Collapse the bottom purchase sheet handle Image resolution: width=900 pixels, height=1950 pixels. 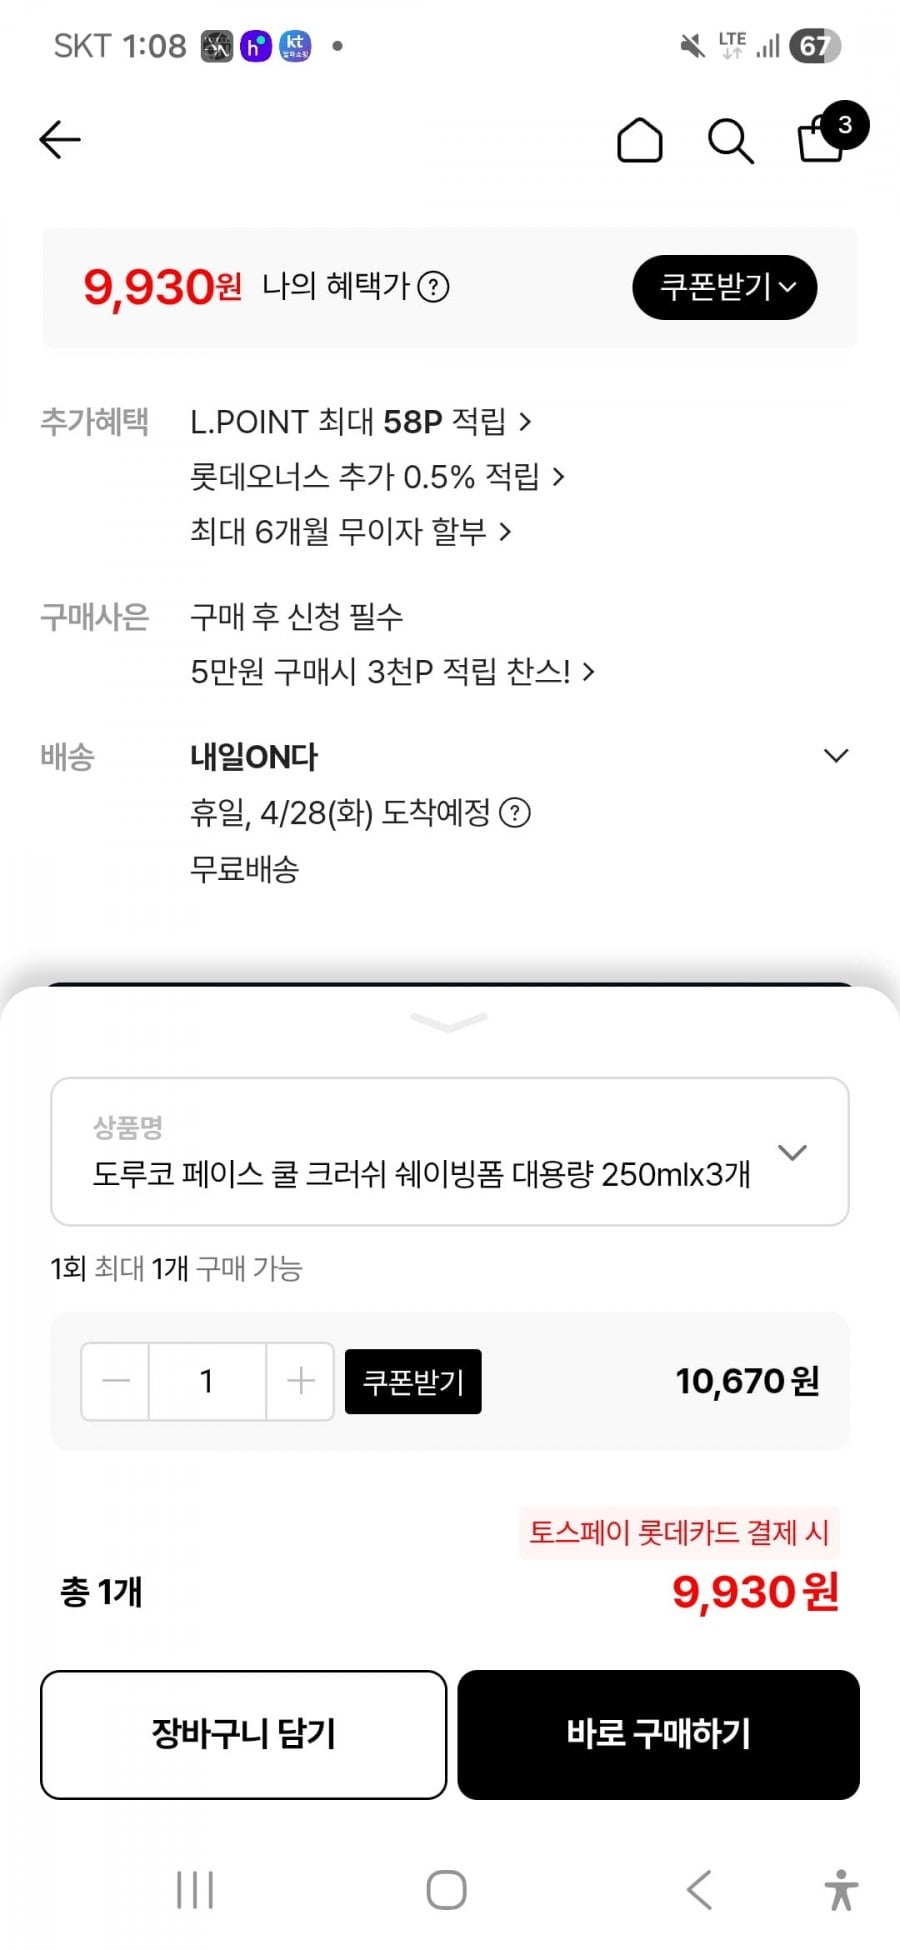point(449,1021)
